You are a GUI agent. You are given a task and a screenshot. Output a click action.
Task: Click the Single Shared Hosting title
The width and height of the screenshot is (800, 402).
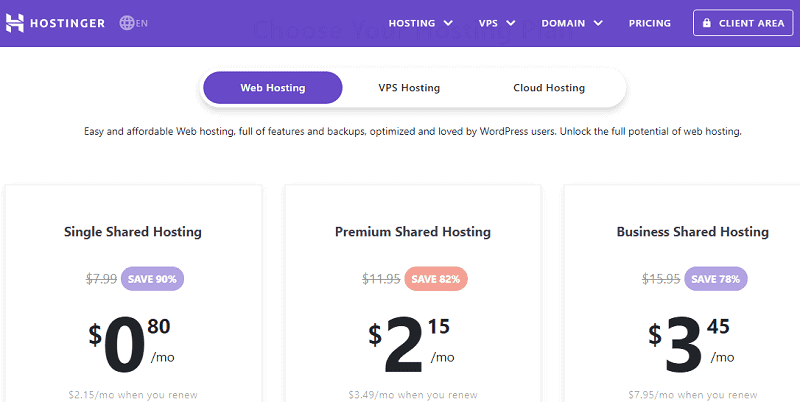coord(133,232)
